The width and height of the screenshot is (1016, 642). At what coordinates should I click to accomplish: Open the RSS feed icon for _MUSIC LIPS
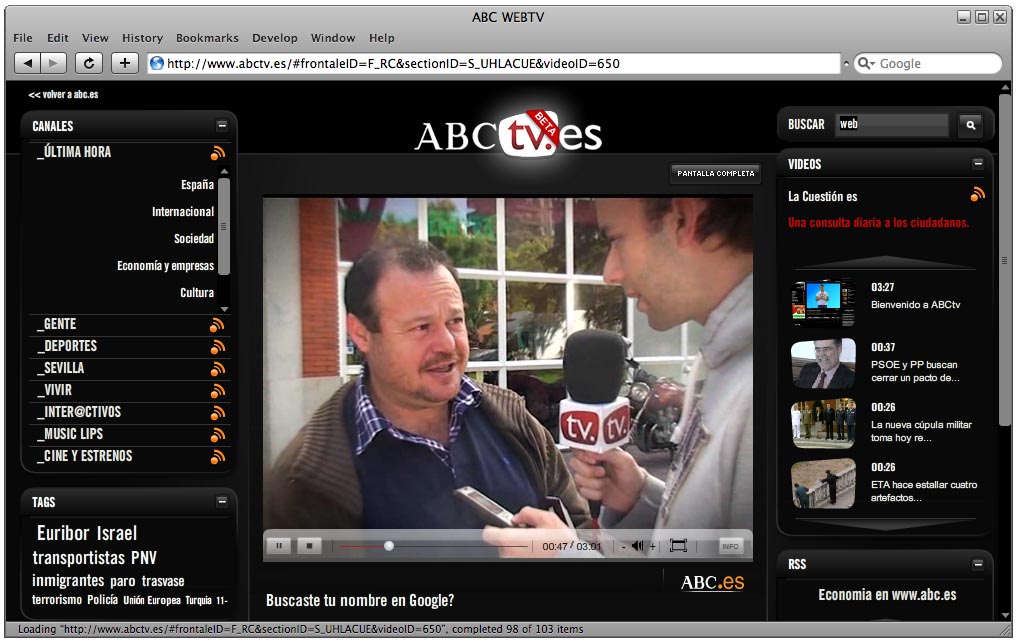(218, 435)
